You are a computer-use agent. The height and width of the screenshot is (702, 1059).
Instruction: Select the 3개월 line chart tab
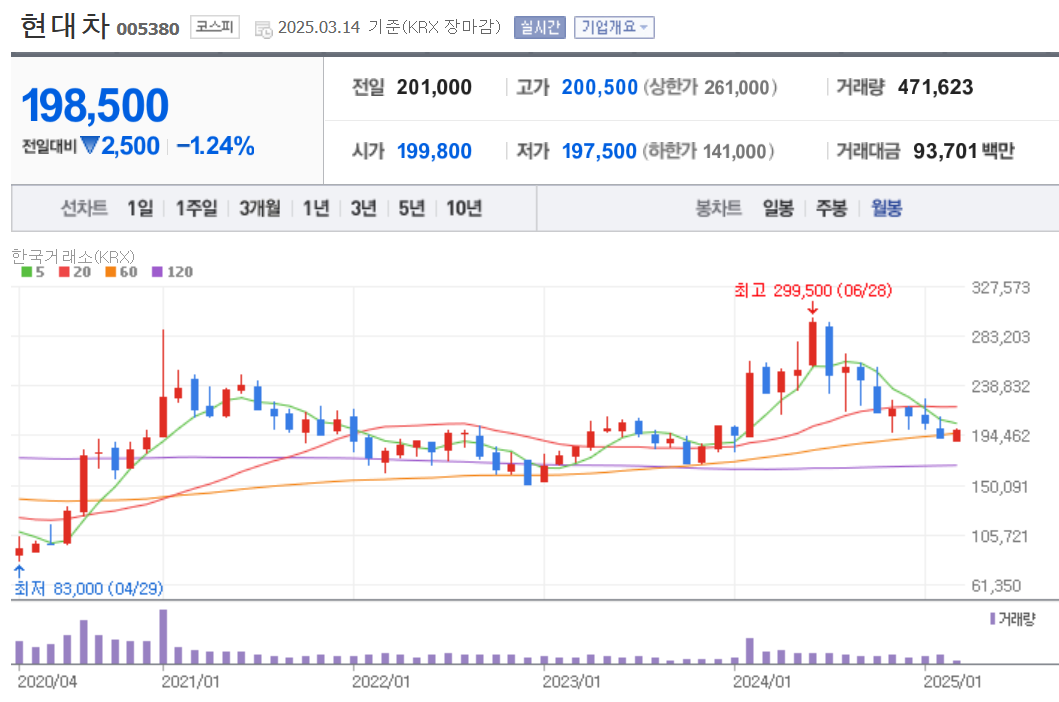coord(260,208)
